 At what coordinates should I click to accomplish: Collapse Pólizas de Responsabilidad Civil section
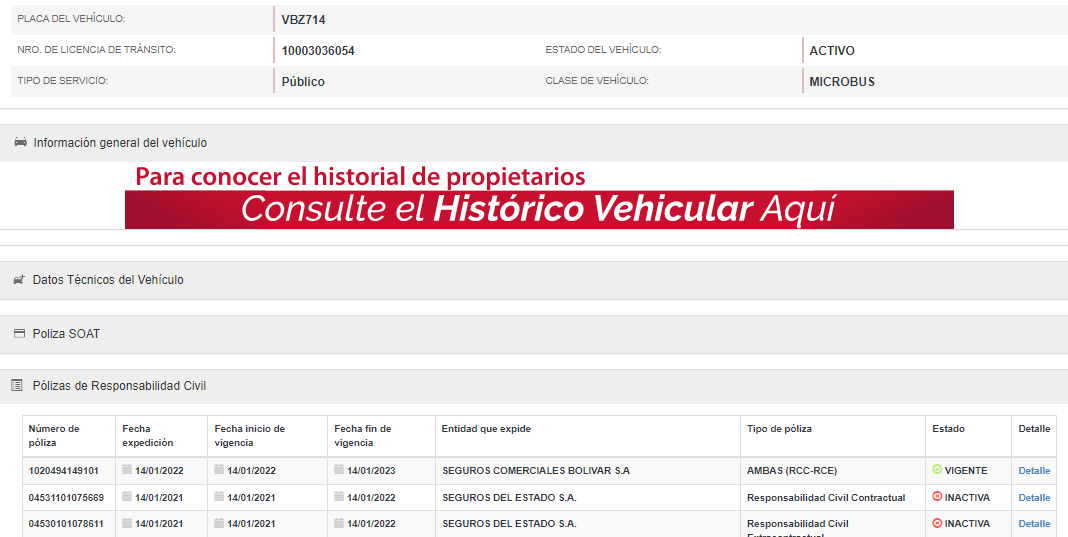pos(119,385)
